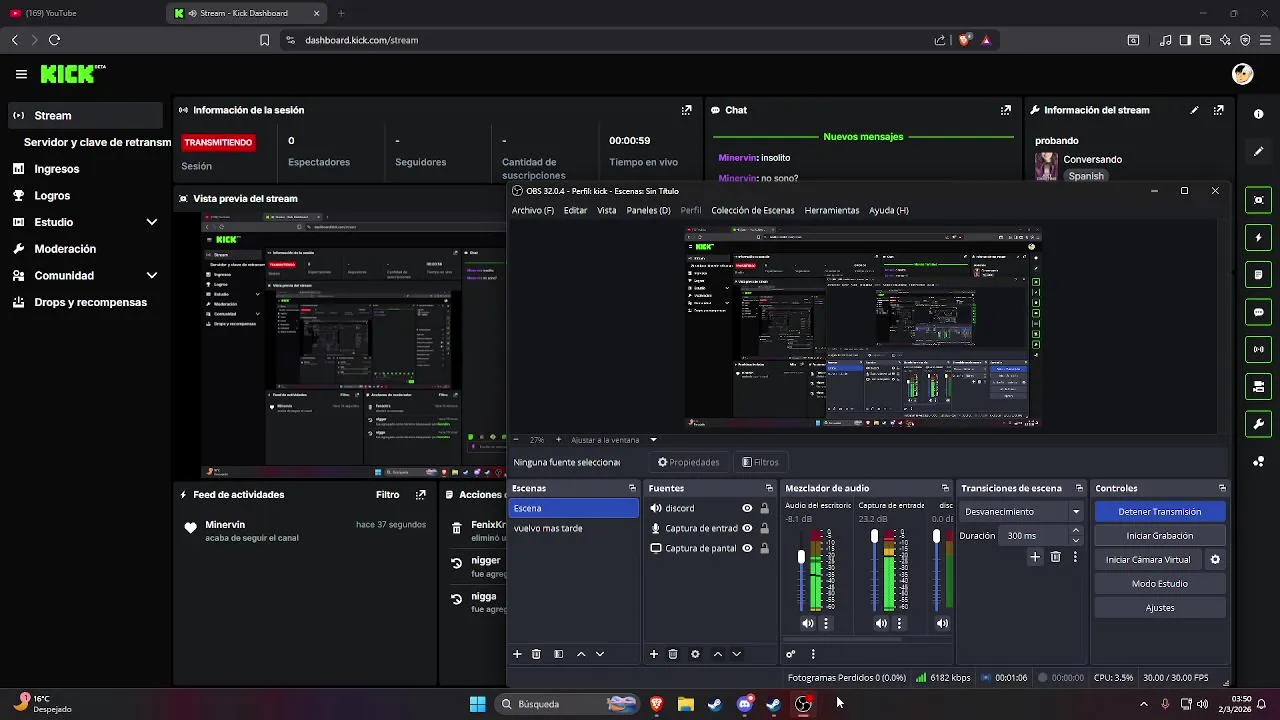Open Desvanecimiento transition dropdown
Viewport: 1280px width, 720px height.
1021,511
